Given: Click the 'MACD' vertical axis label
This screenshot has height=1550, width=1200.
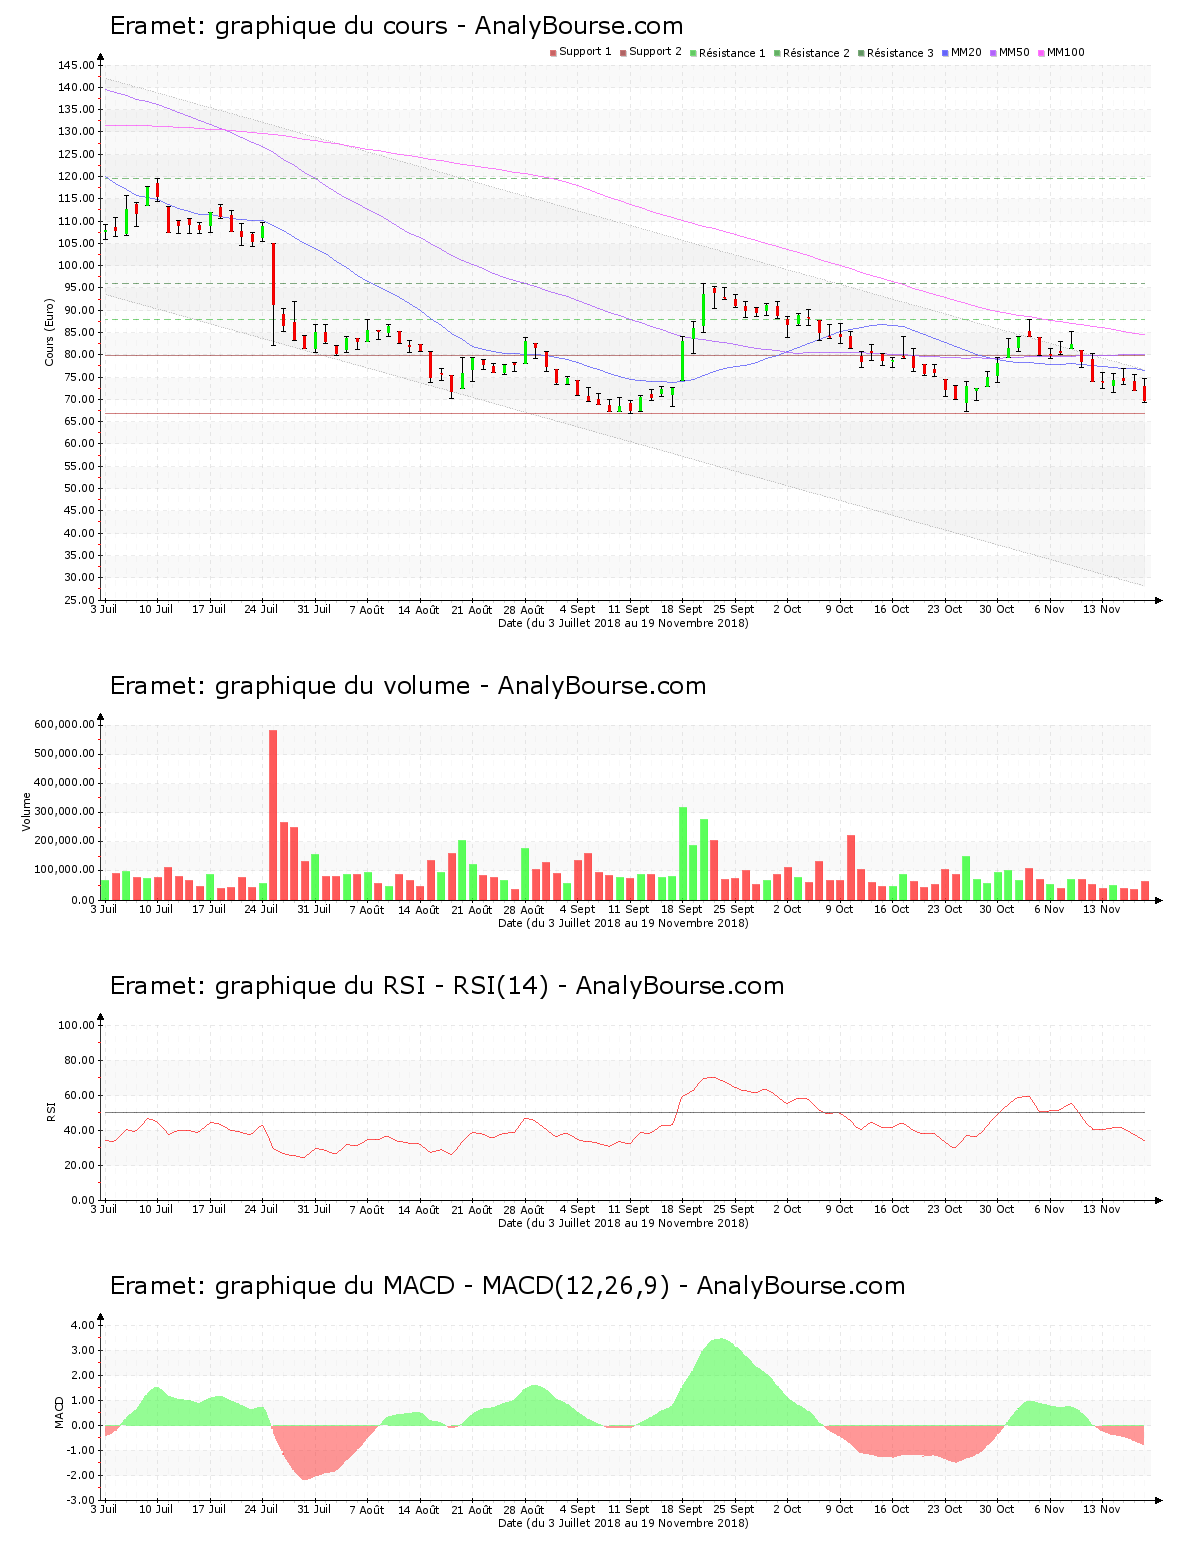Looking at the screenshot, I should click(59, 1412).
